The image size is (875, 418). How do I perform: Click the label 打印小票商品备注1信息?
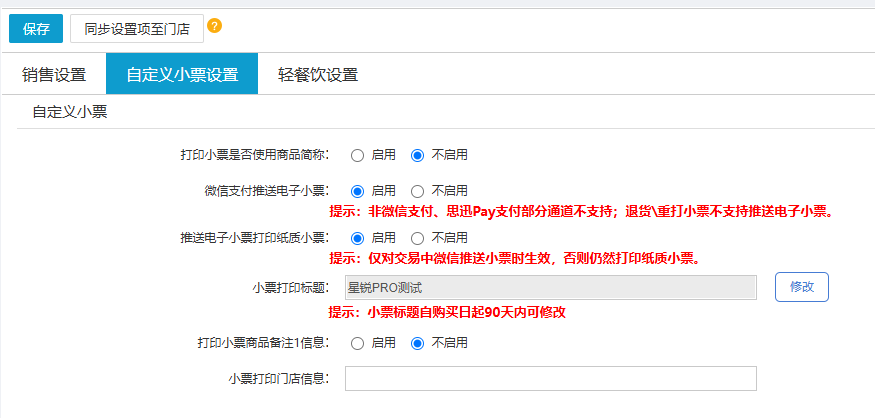pos(263,343)
